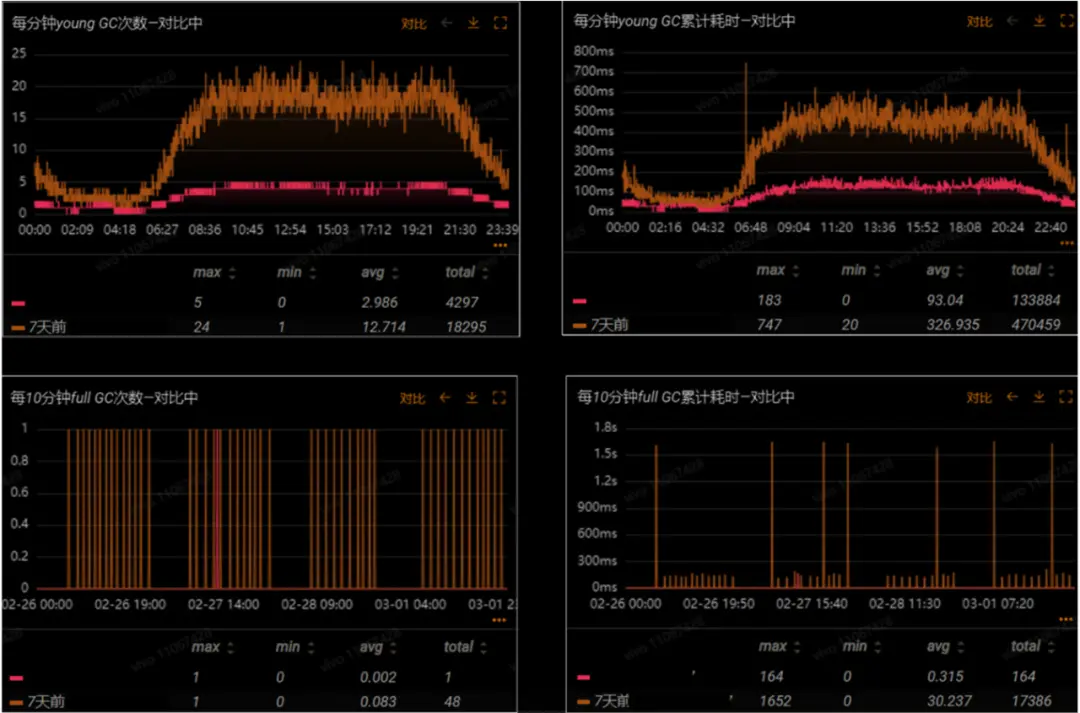1080x713 pixels.
Task: Download the full GC累计耗时 chart
Action: pos(1039,398)
